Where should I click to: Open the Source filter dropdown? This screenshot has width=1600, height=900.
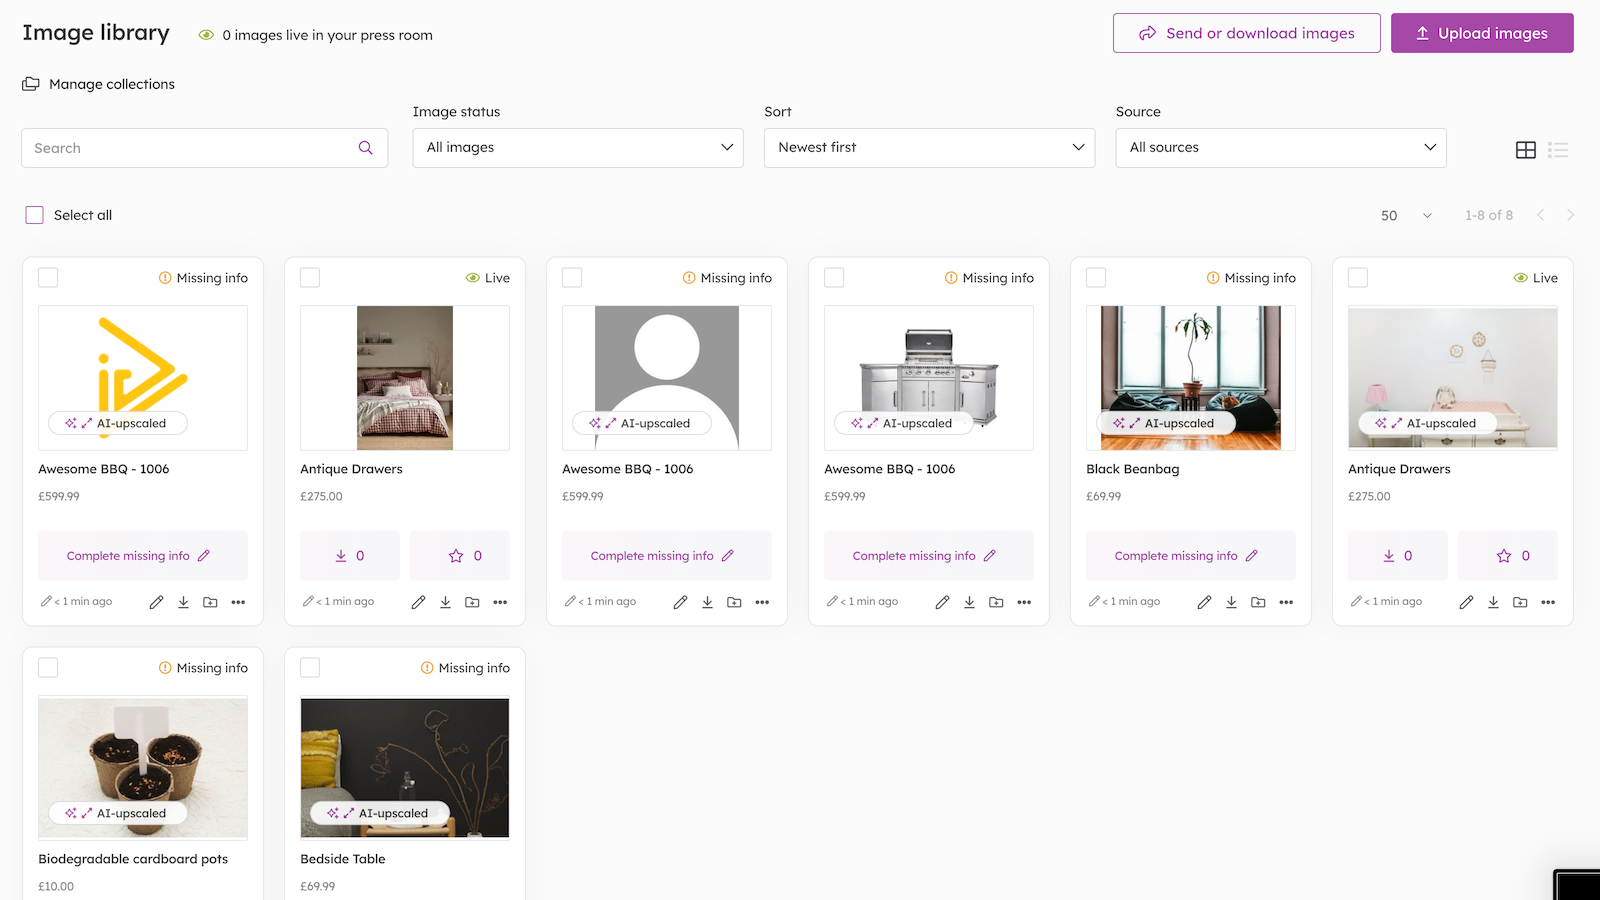1280,148
